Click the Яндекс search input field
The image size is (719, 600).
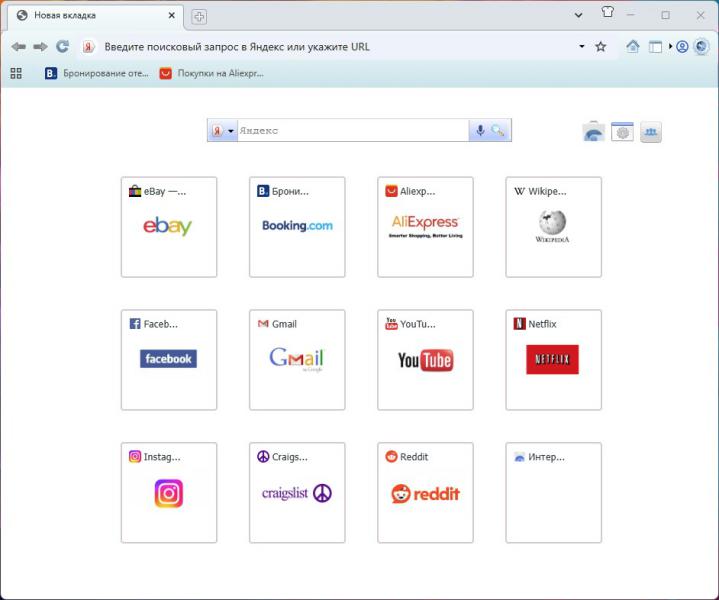(350, 131)
